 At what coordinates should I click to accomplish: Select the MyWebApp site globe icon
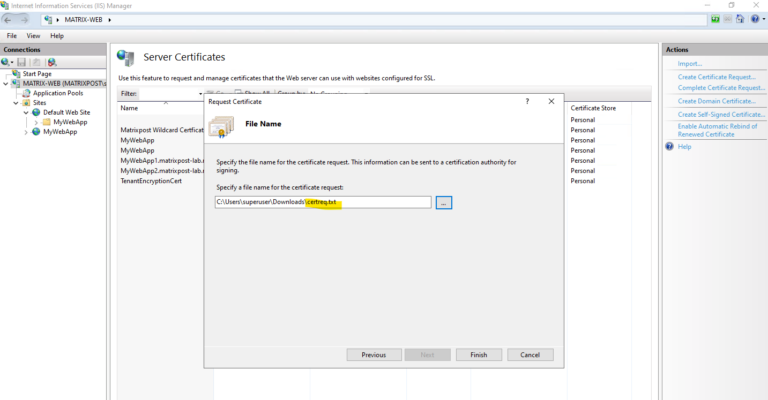click(x=36, y=132)
